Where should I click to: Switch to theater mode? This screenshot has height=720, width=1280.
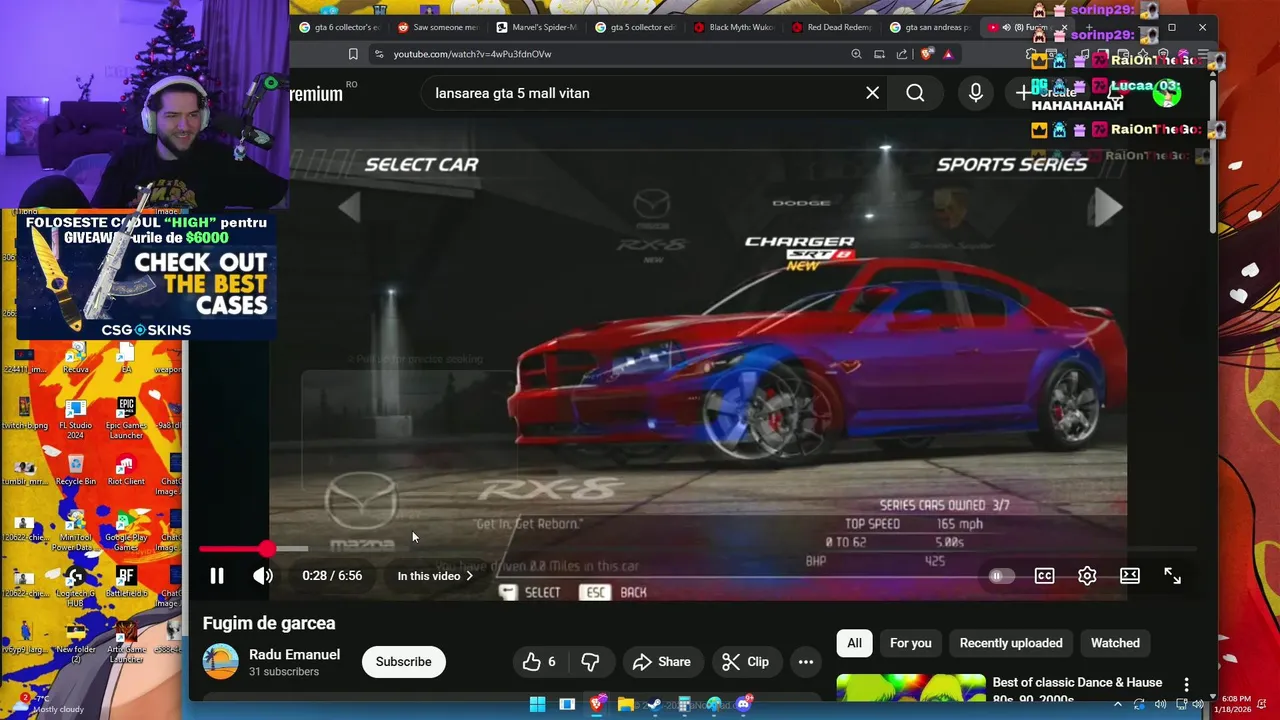pos(1130,576)
